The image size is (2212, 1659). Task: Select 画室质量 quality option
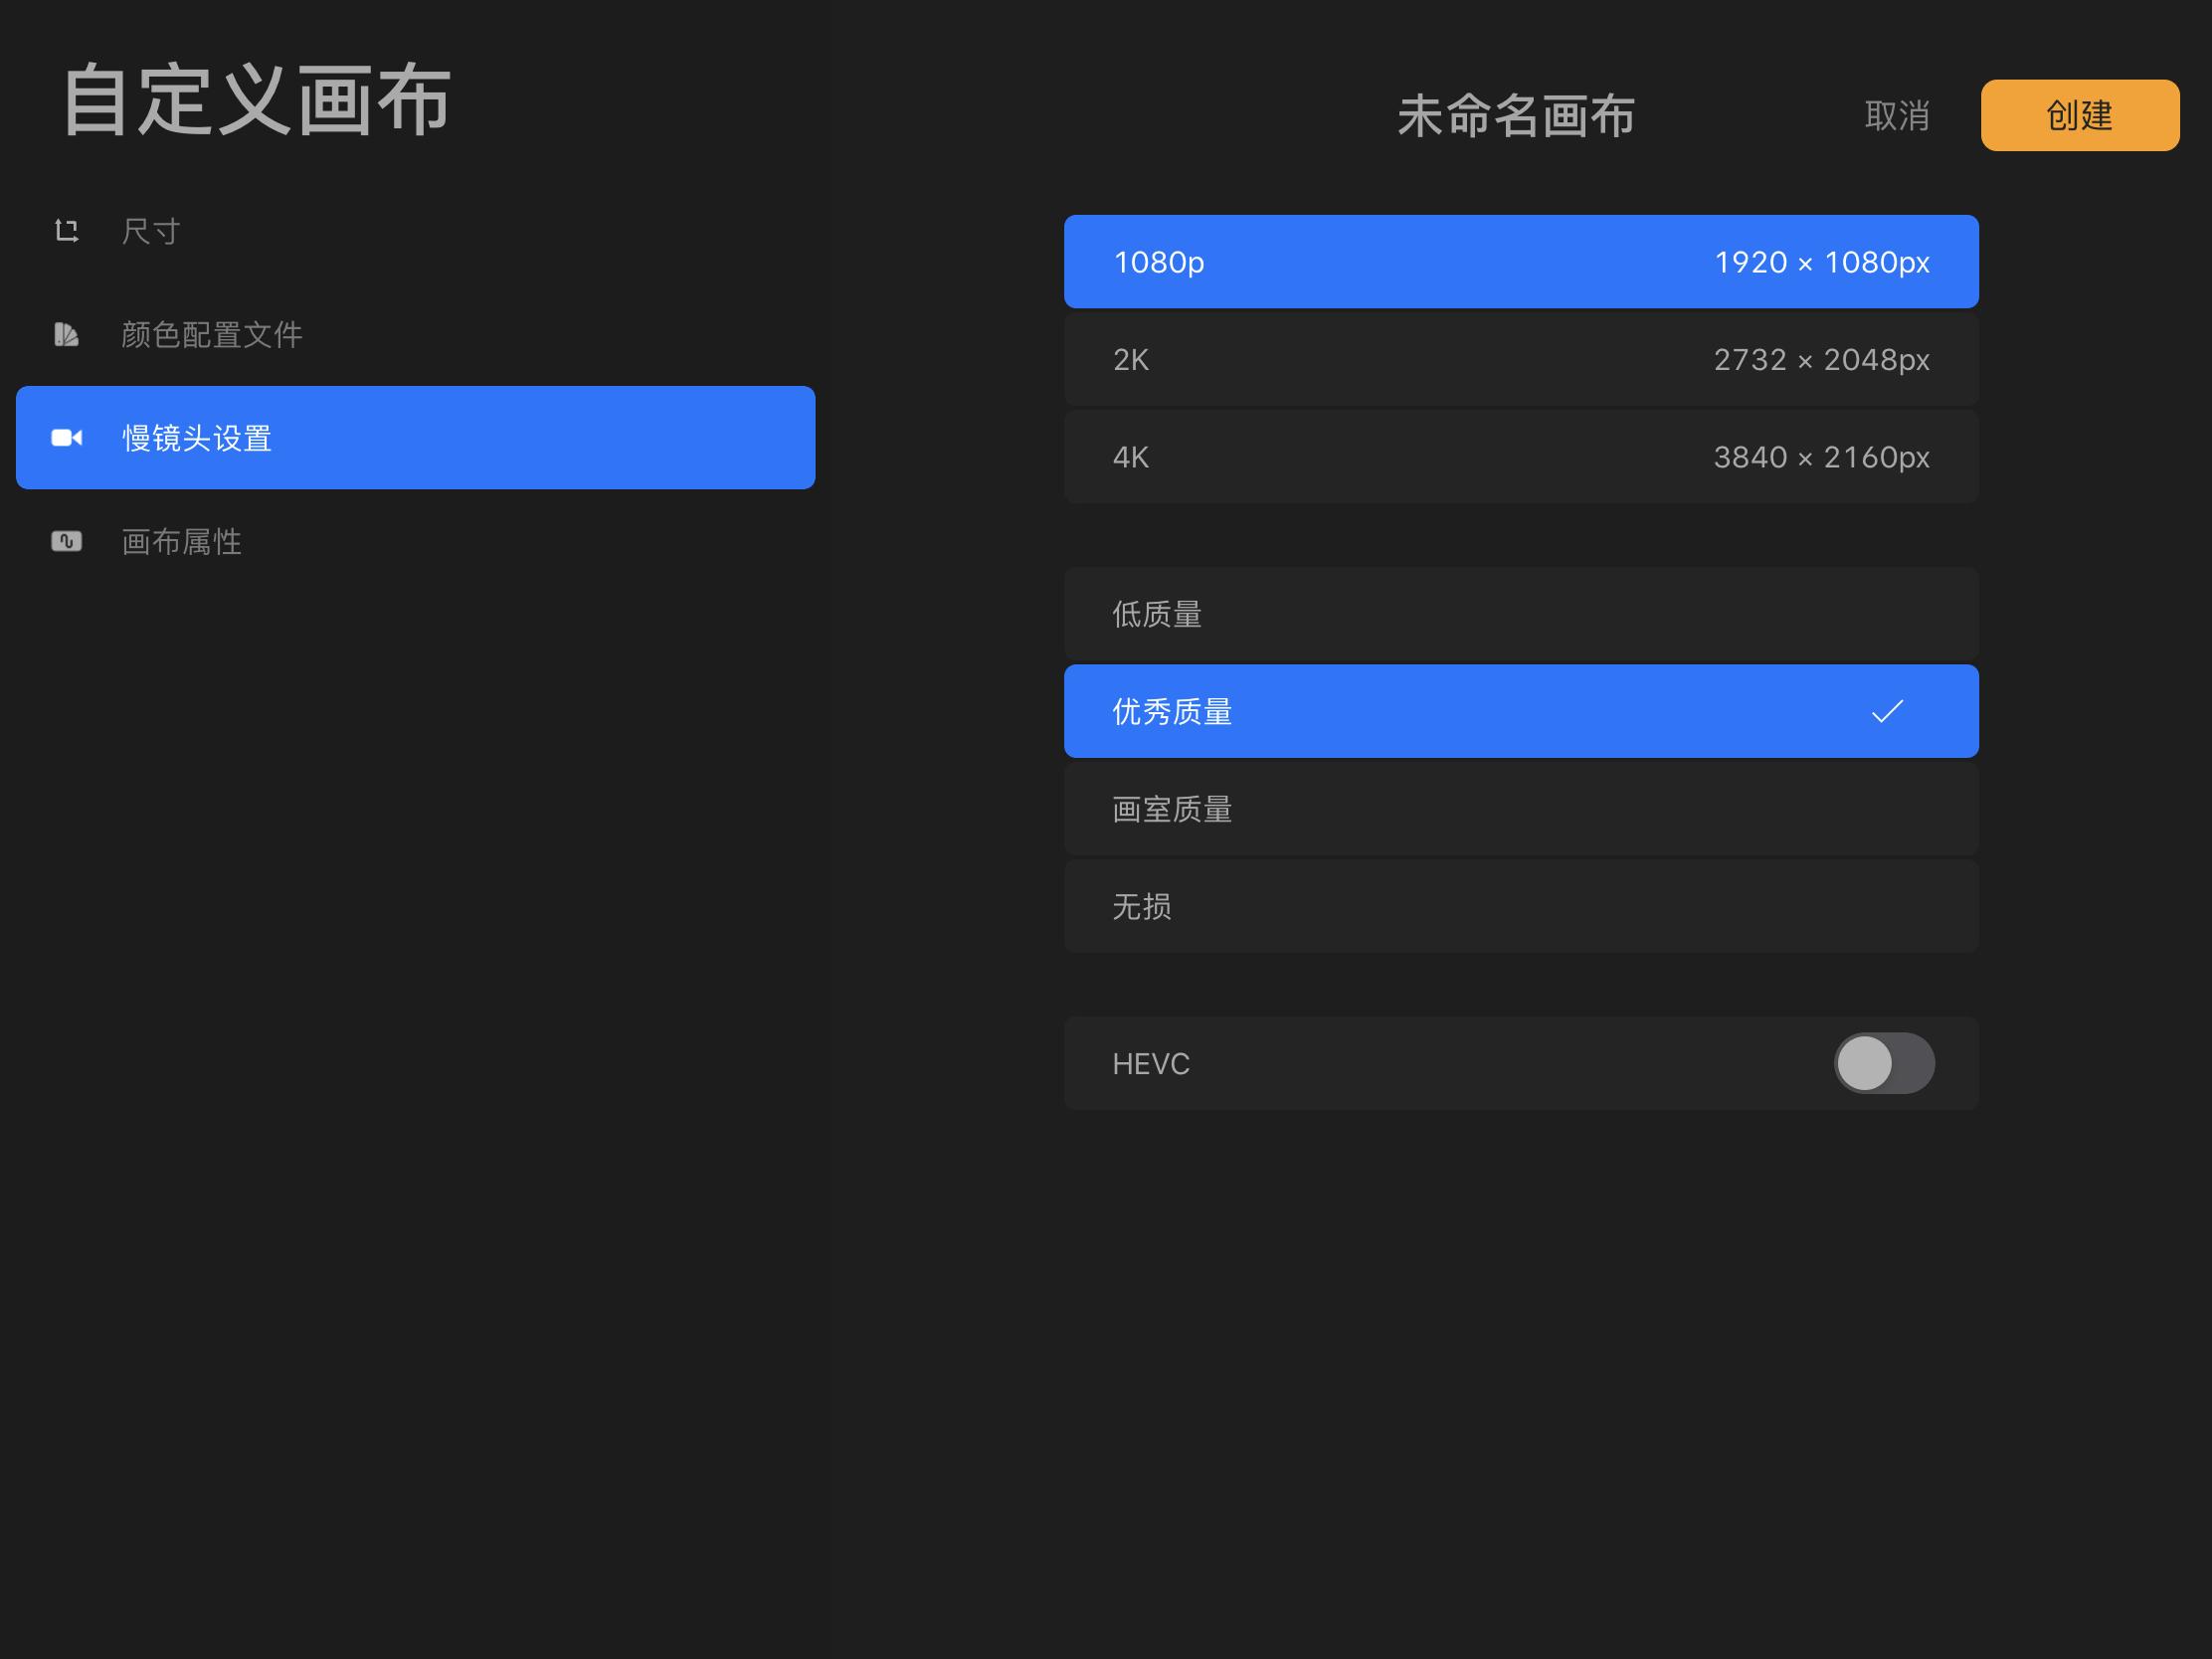click(x=1520, y=809)
